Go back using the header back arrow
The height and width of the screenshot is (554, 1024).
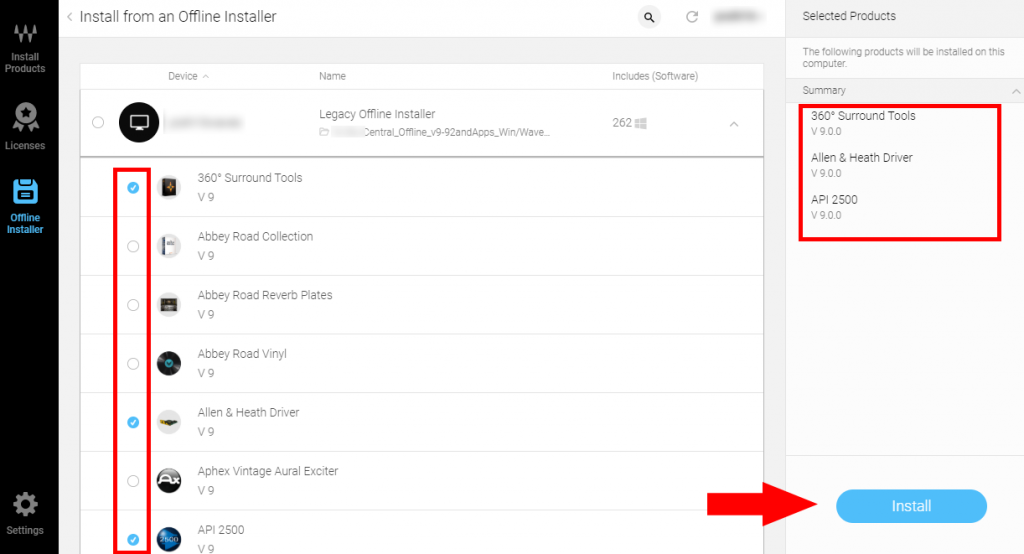click(x=69, y=17)
